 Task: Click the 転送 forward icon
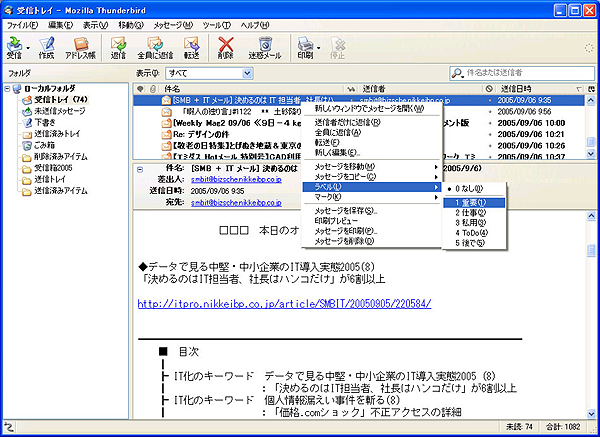coord(191,47)
